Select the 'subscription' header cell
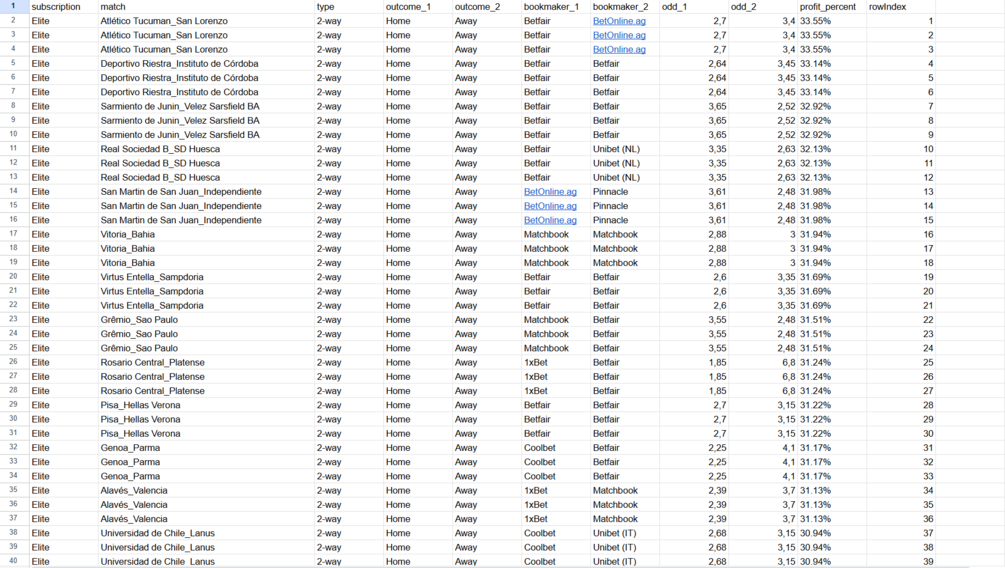Viewport: 1005px width, 568px height. (63, 7)
